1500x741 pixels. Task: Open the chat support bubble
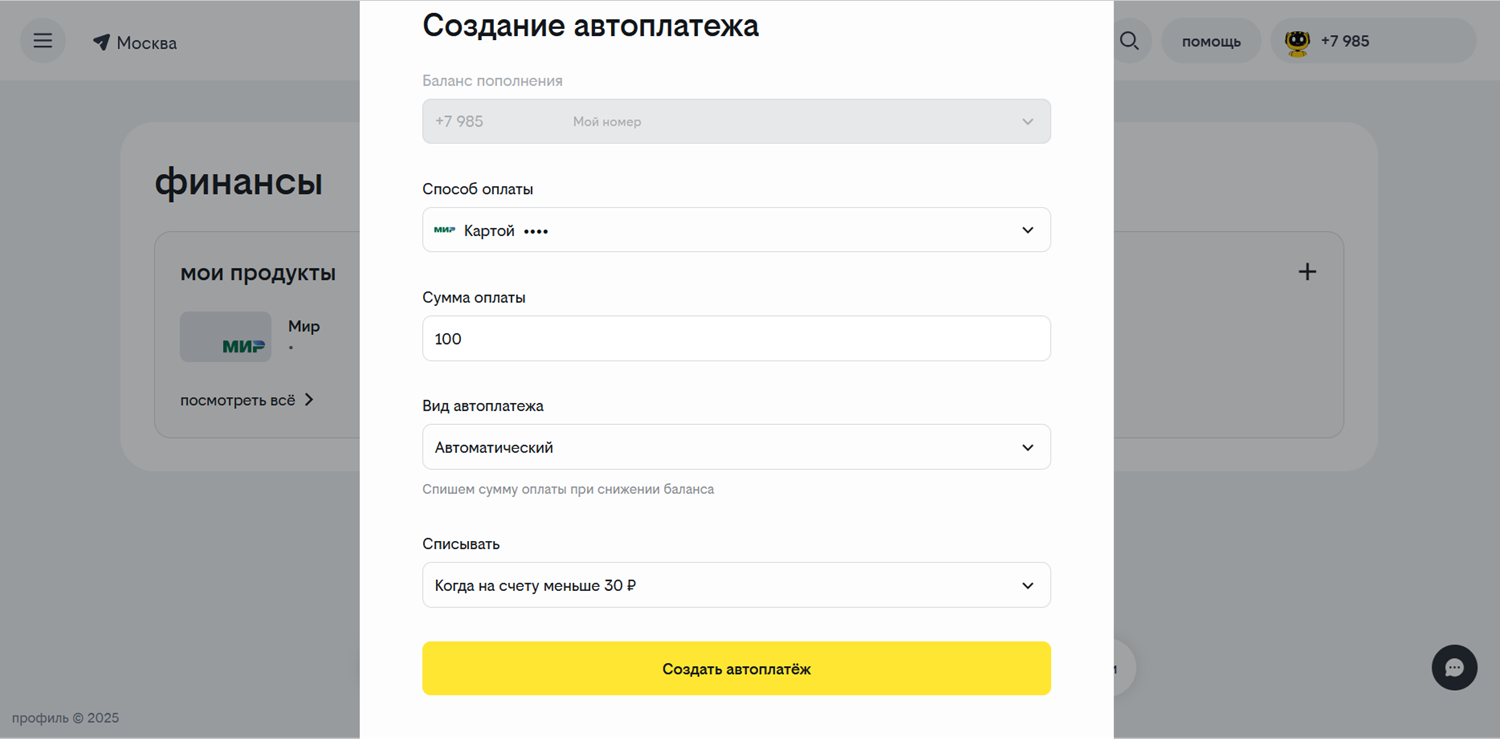click(x=1454, y=668)
